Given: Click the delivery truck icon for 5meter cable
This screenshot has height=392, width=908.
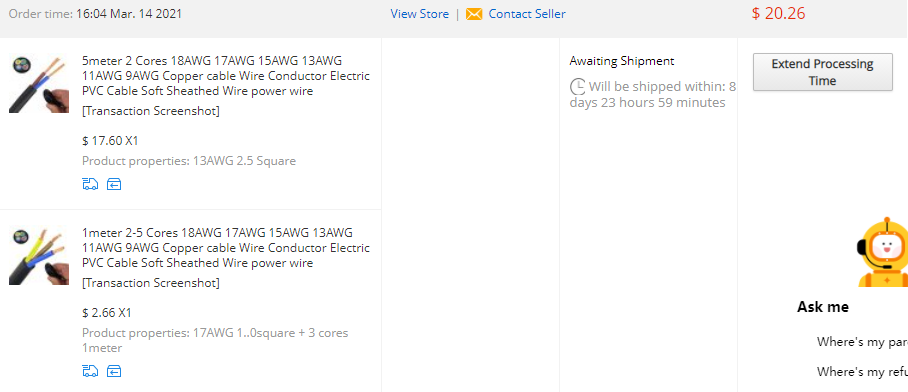Looking at the screenshot, I should [90, 185].
